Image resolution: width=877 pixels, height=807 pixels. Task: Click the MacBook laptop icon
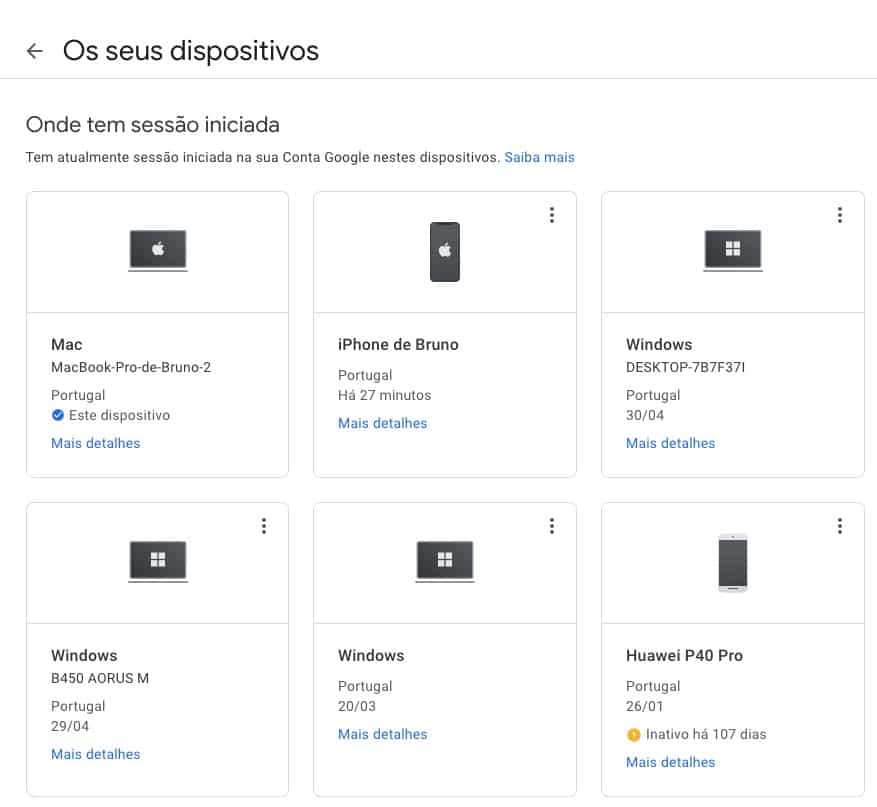click(158, 250)
